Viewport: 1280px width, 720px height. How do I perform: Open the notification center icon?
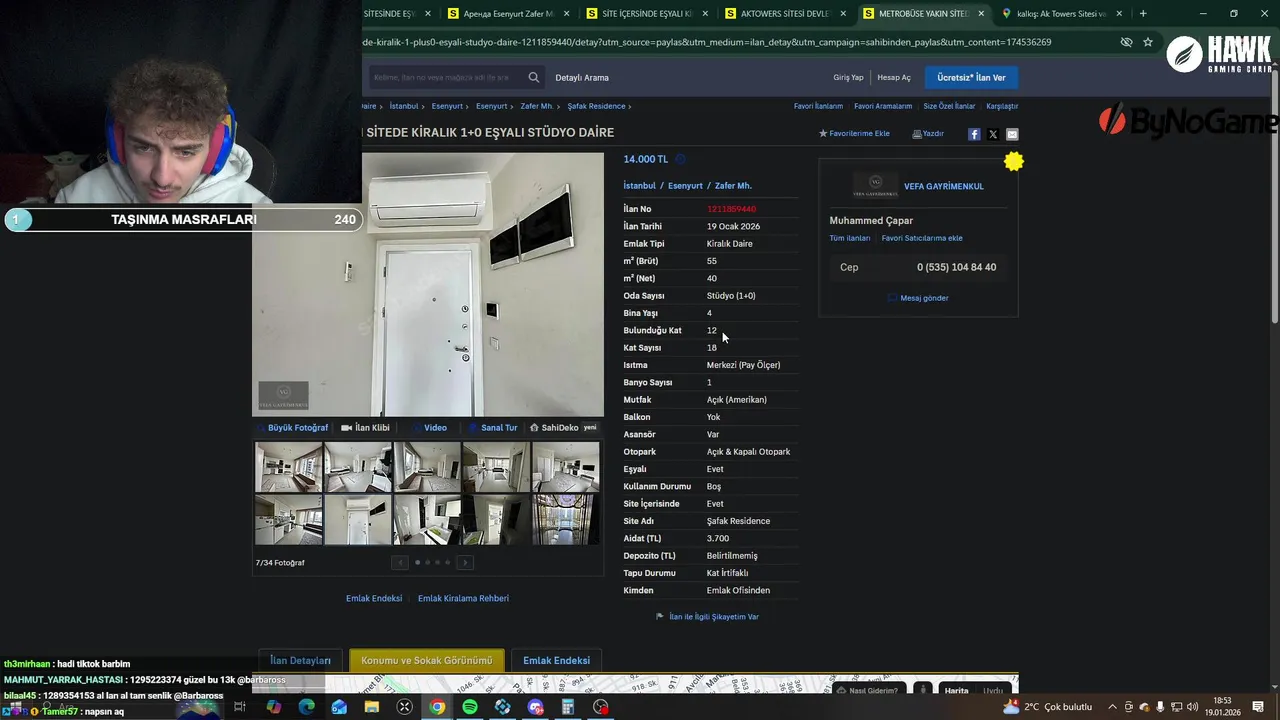click(1258, 707)
